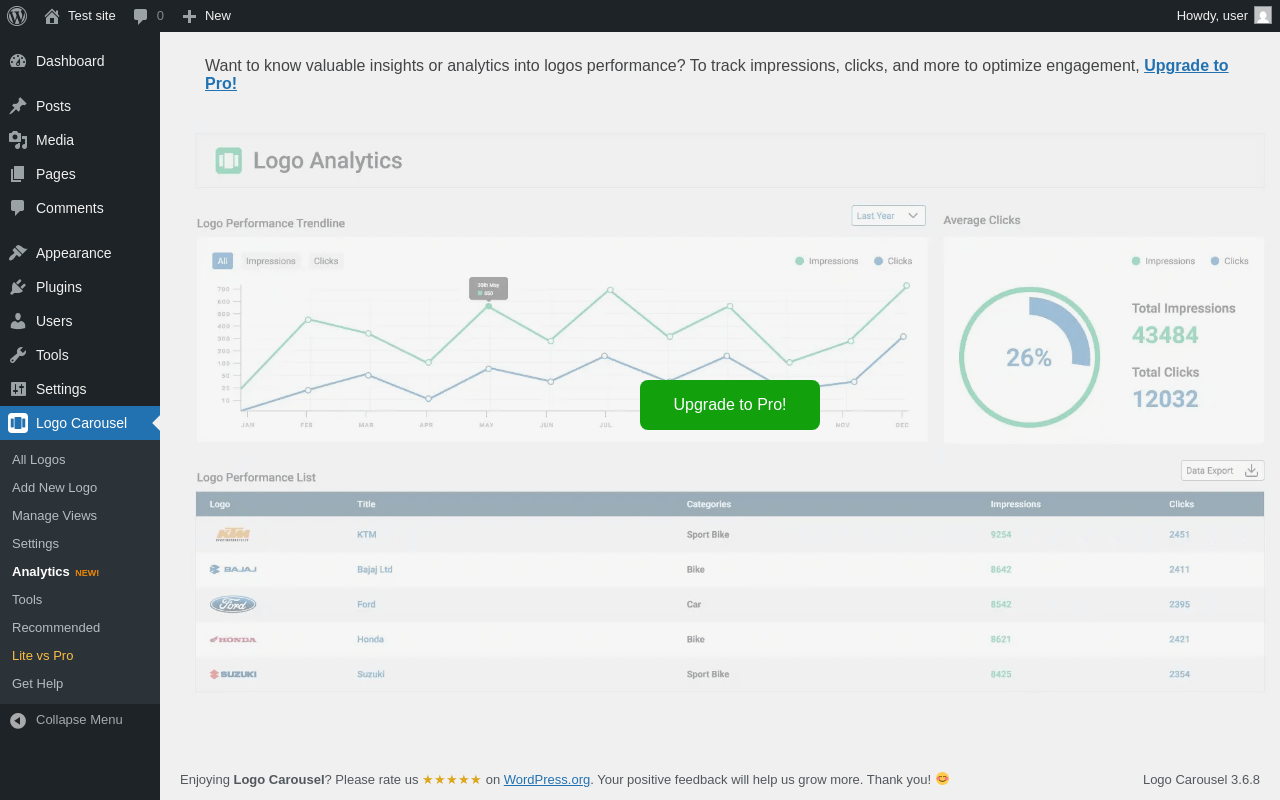Open Add New Logo submenu item
The image size is (1280, 800).
[55, 488]
